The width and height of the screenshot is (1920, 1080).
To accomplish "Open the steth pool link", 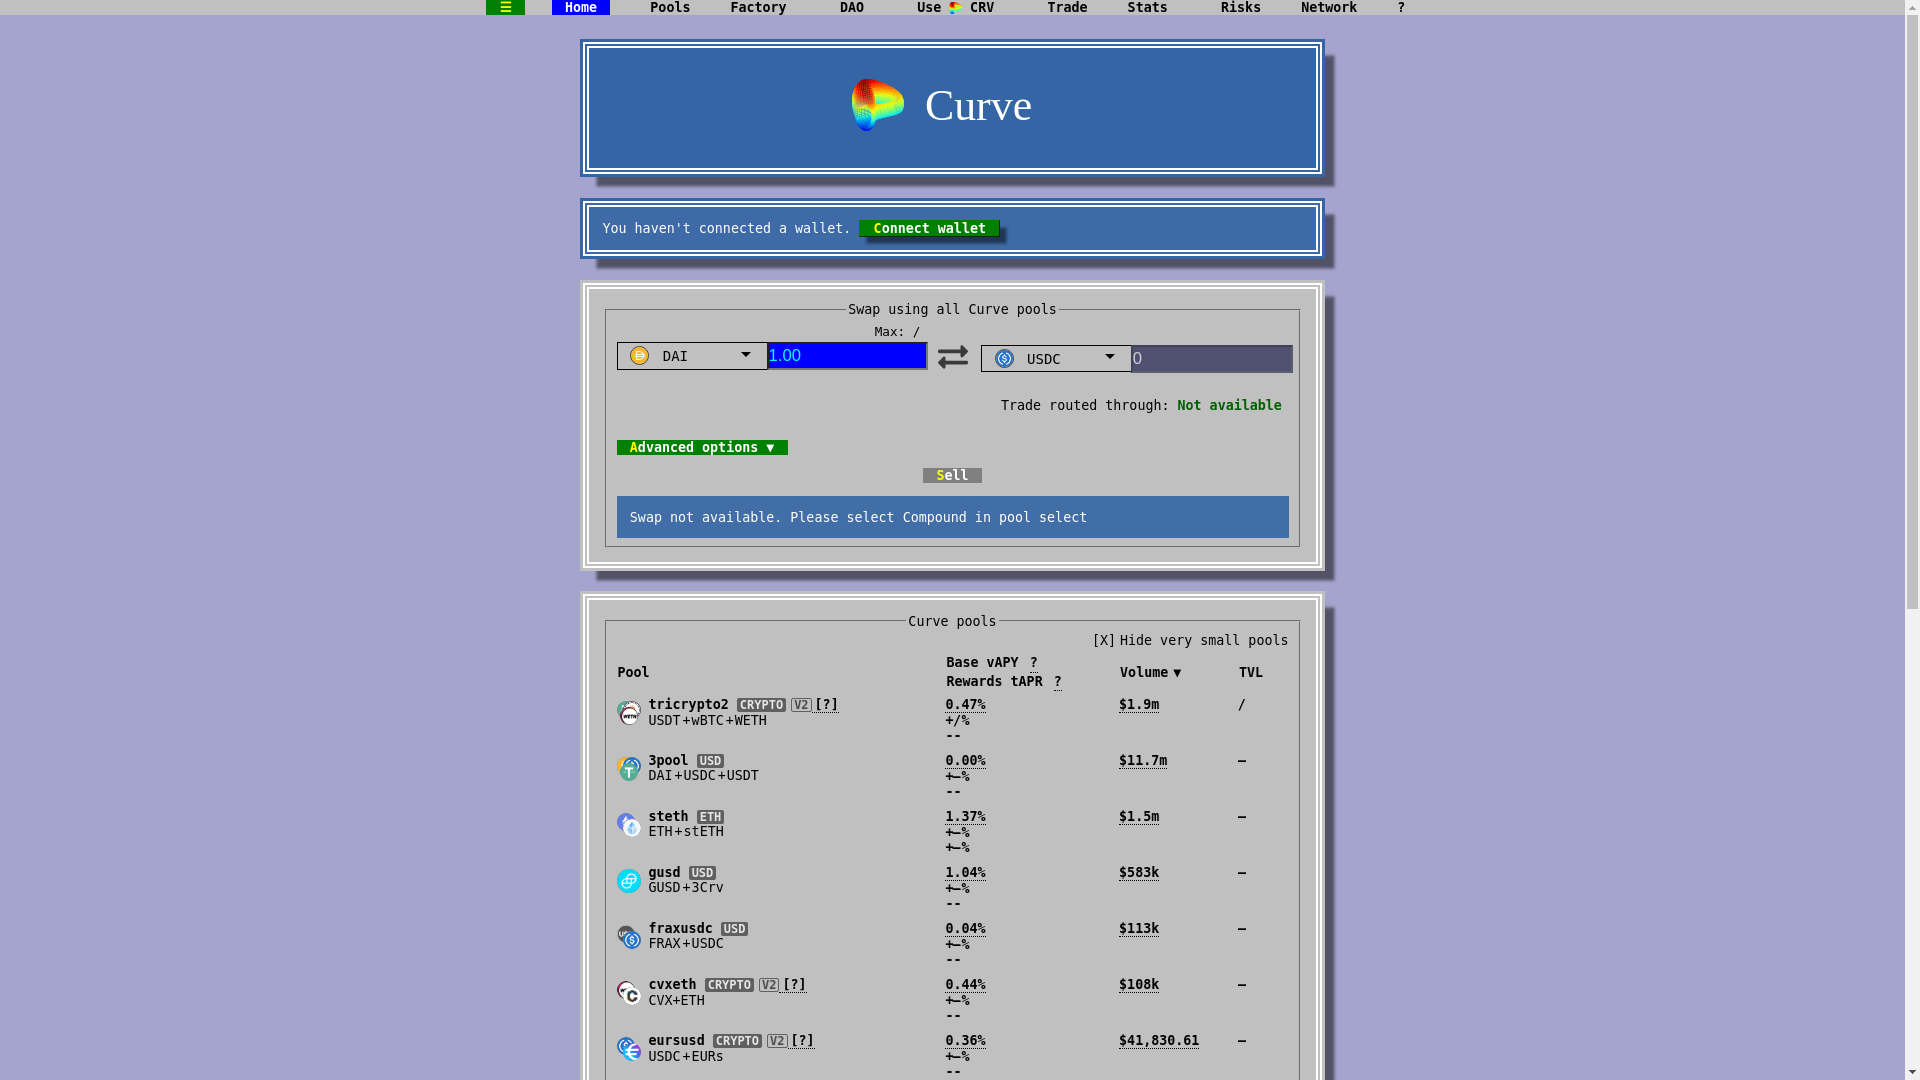I will tap(668, 816).
